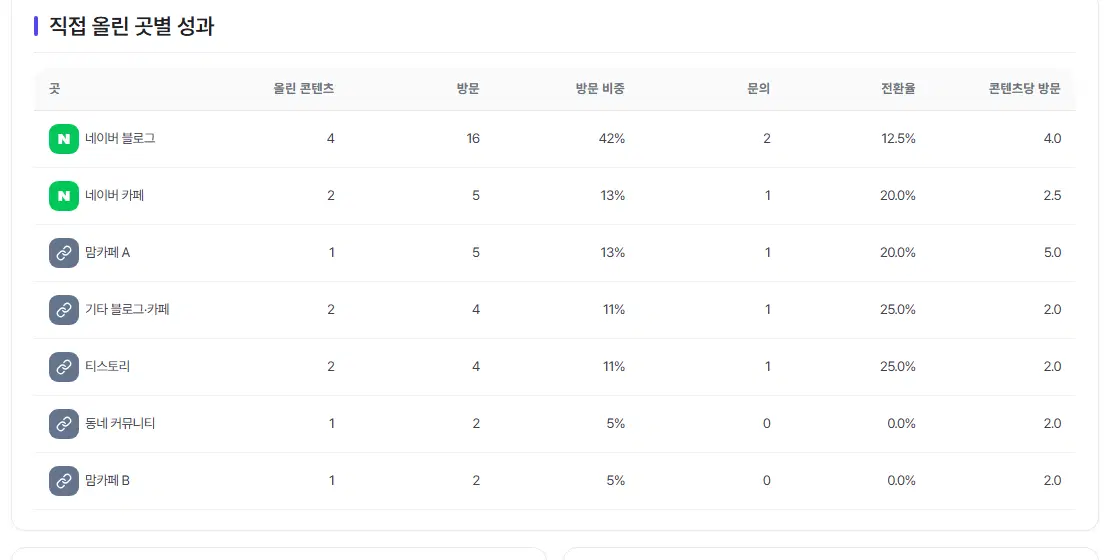Click the 0 inquiries cell for 맘카페 B

[767, 481]
